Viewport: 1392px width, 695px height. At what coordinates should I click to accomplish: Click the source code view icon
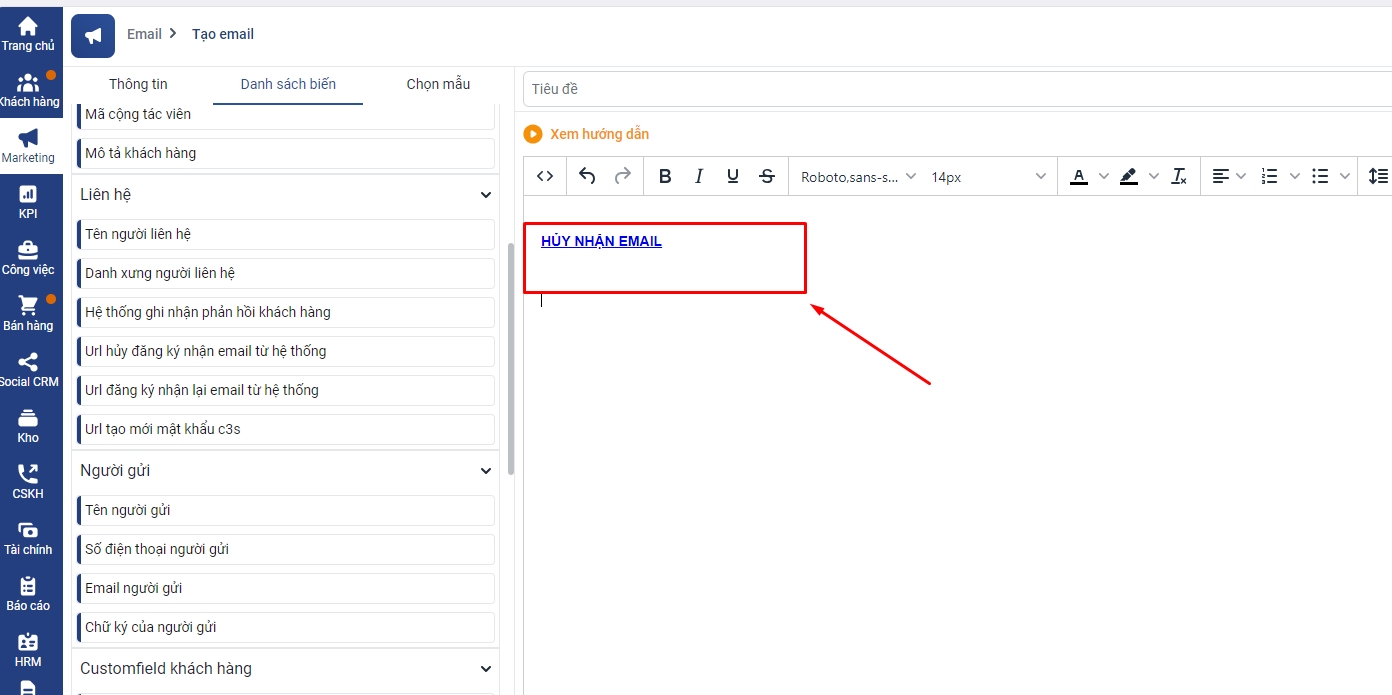(x=545, y=176)
